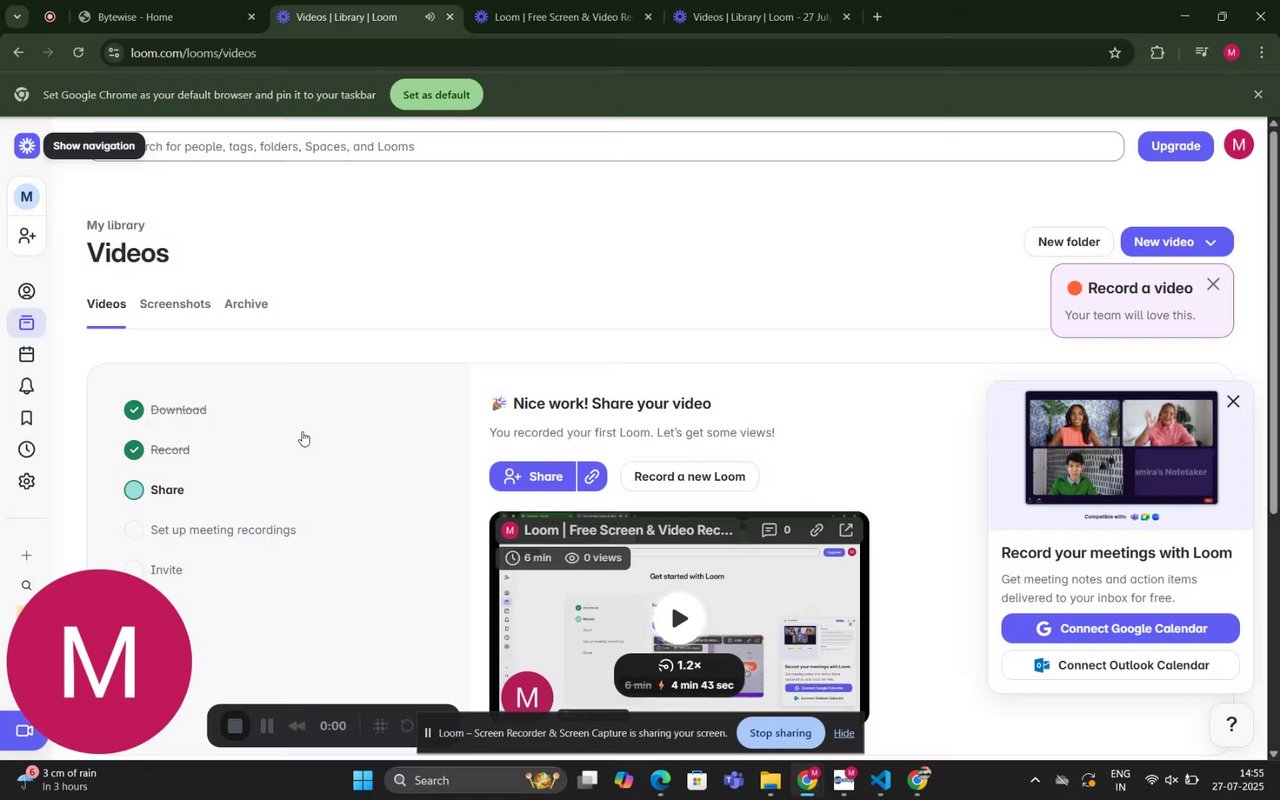Stop recording with the square stop button

click(x=235, y=726)
